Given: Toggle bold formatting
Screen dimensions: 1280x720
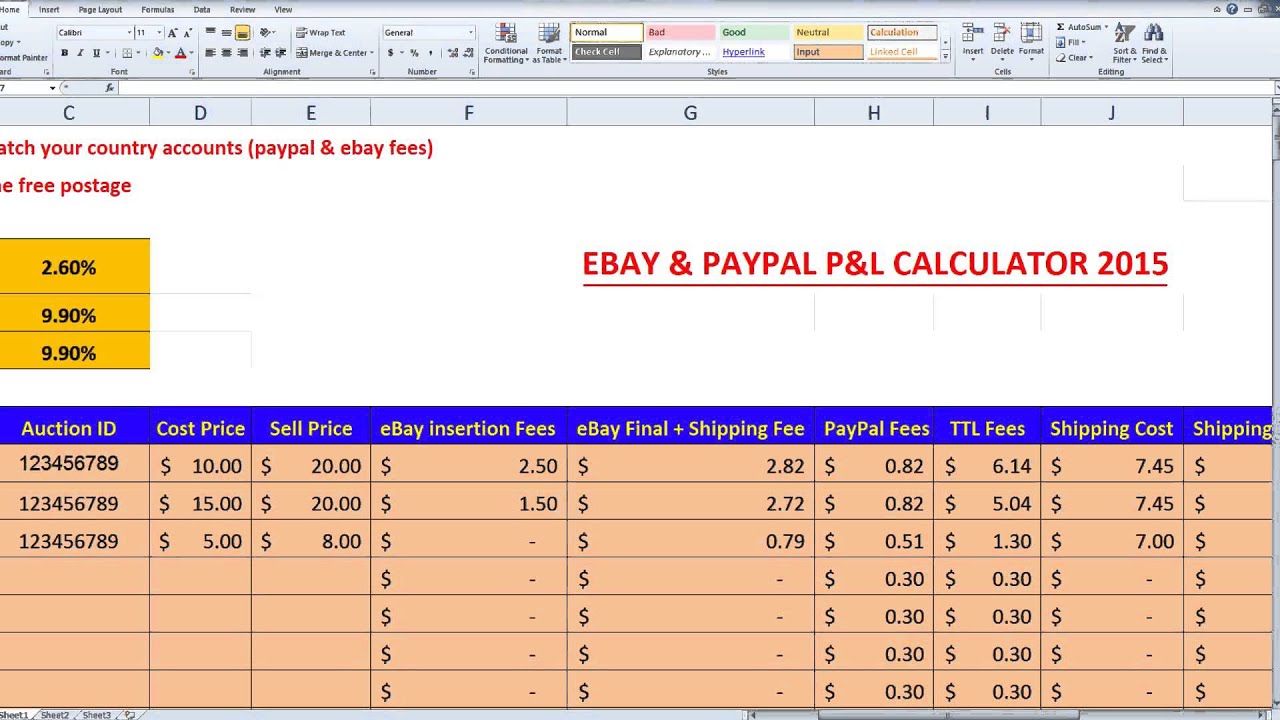Looking at the screenshot, I should 64,53.
